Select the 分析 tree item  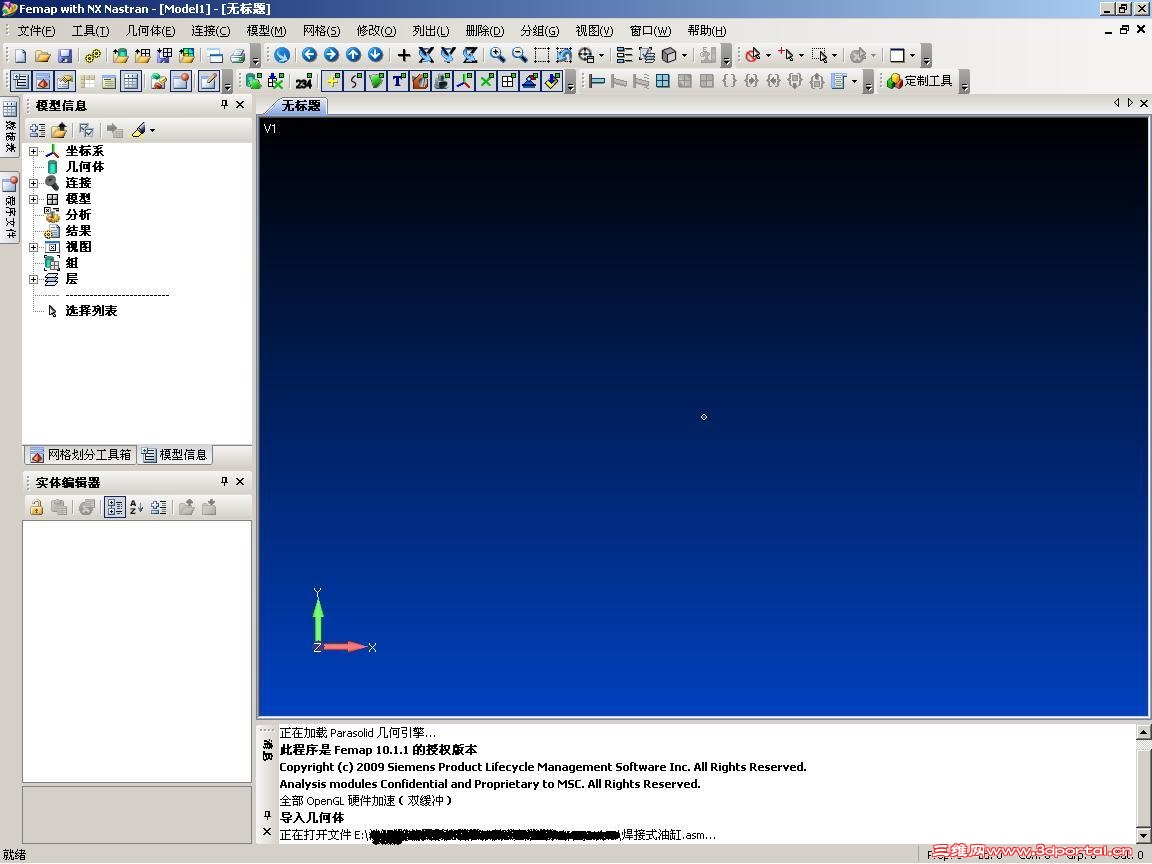pos(78,215)
